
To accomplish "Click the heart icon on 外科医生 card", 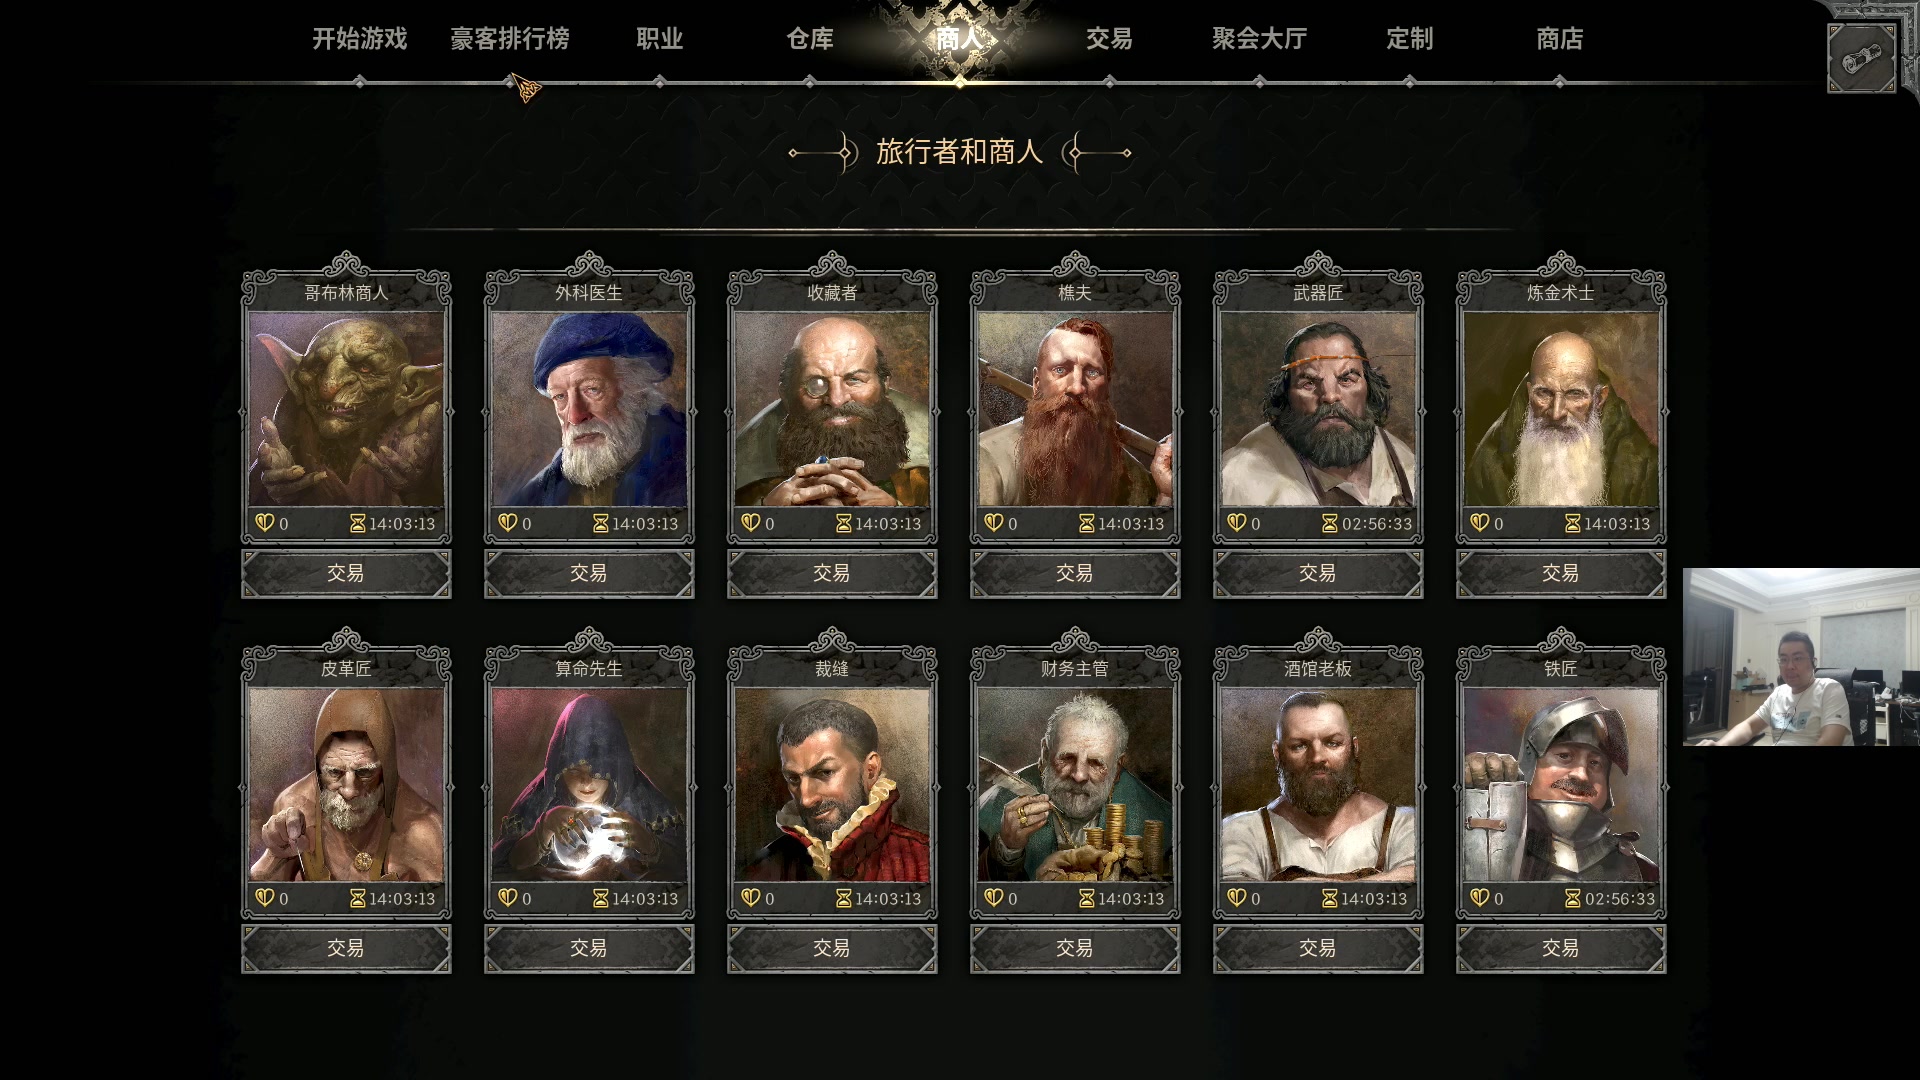I will point(507,523).
